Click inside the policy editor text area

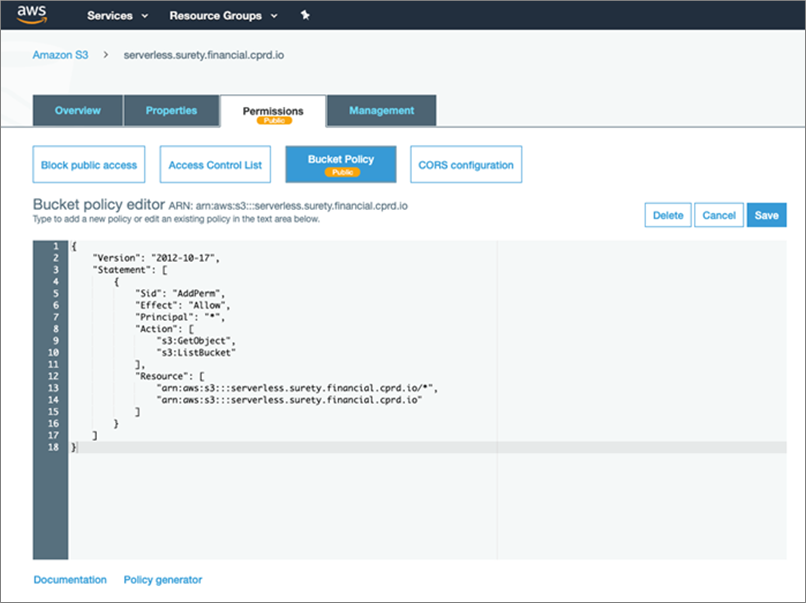coord(427,400)
